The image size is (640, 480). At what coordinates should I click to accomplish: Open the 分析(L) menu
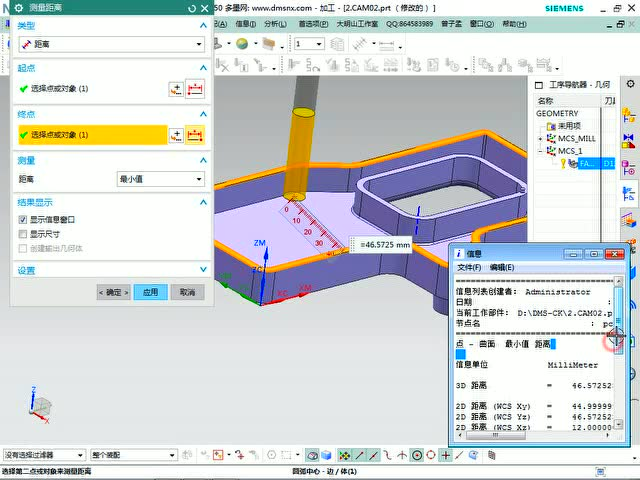(x=275, y=24)
